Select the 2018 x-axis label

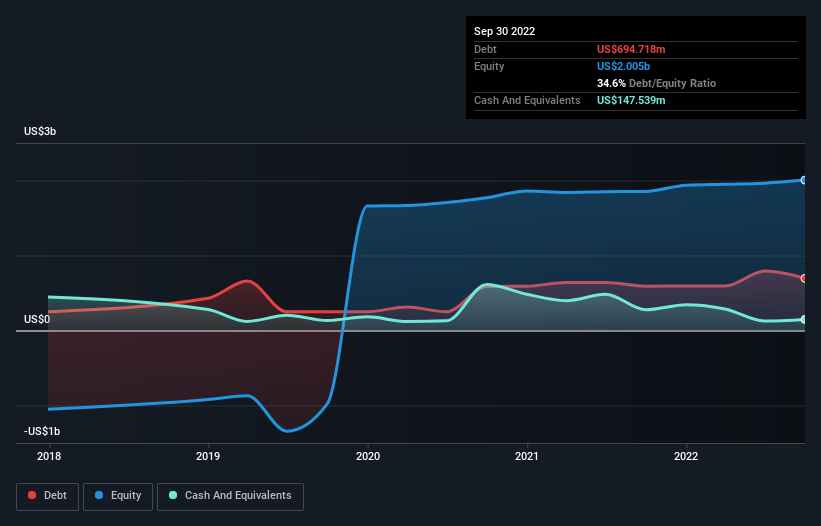[x=49, y=456]
